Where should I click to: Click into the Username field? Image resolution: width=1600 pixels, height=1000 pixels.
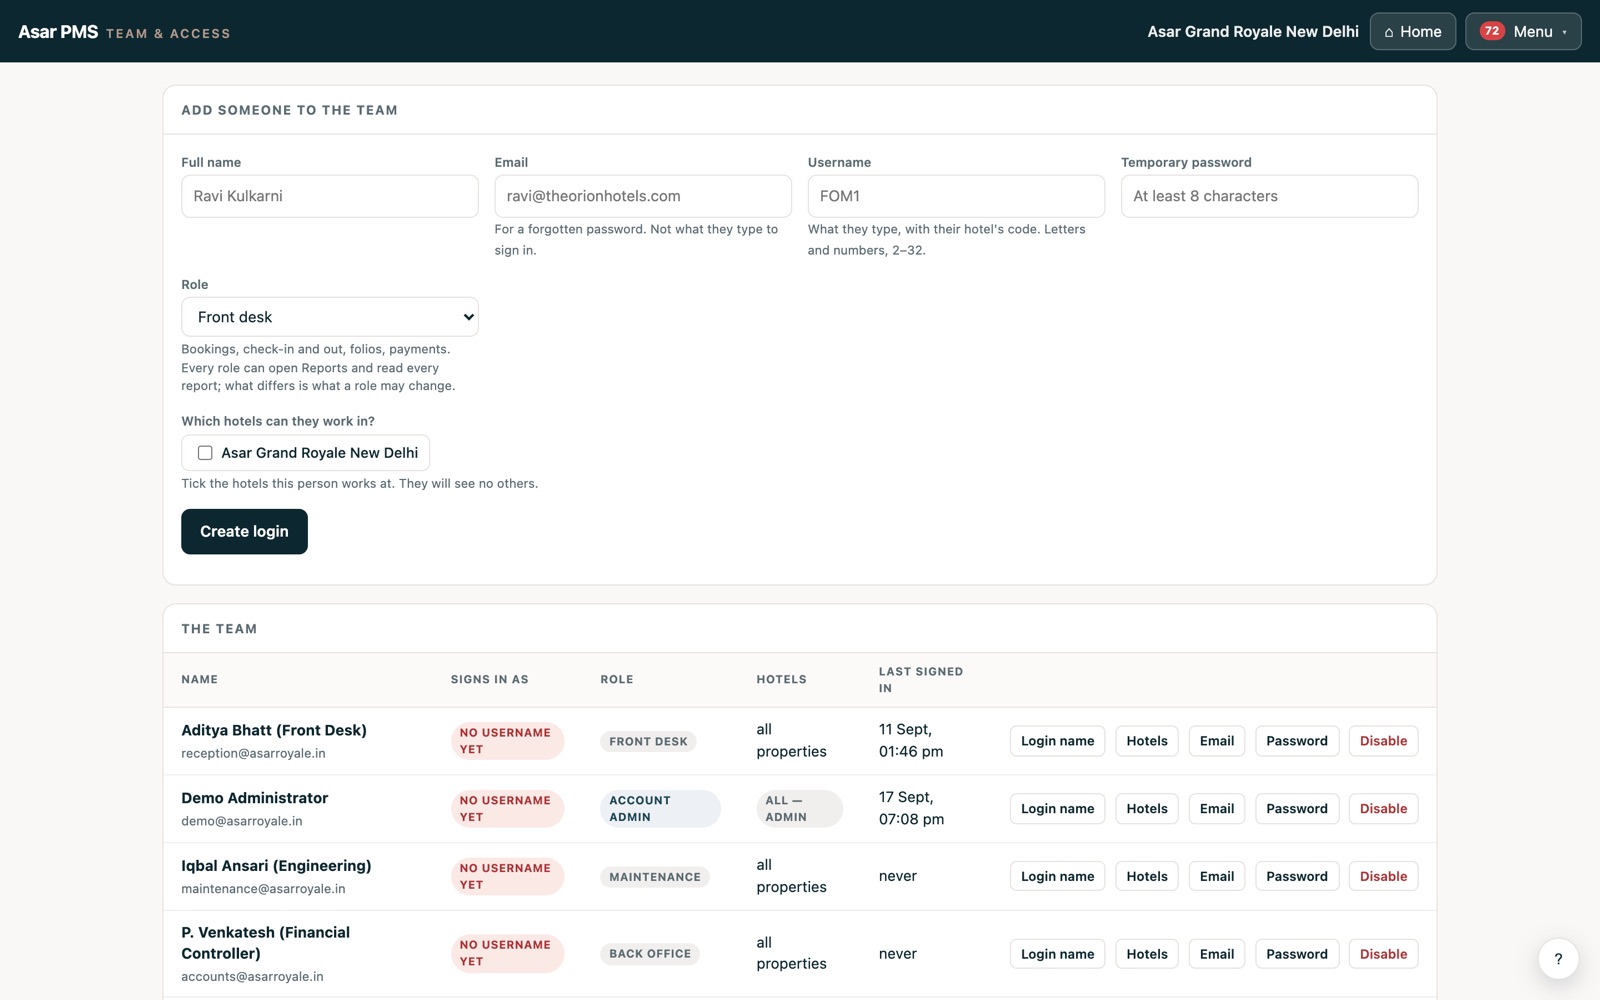tap(956, 196)
